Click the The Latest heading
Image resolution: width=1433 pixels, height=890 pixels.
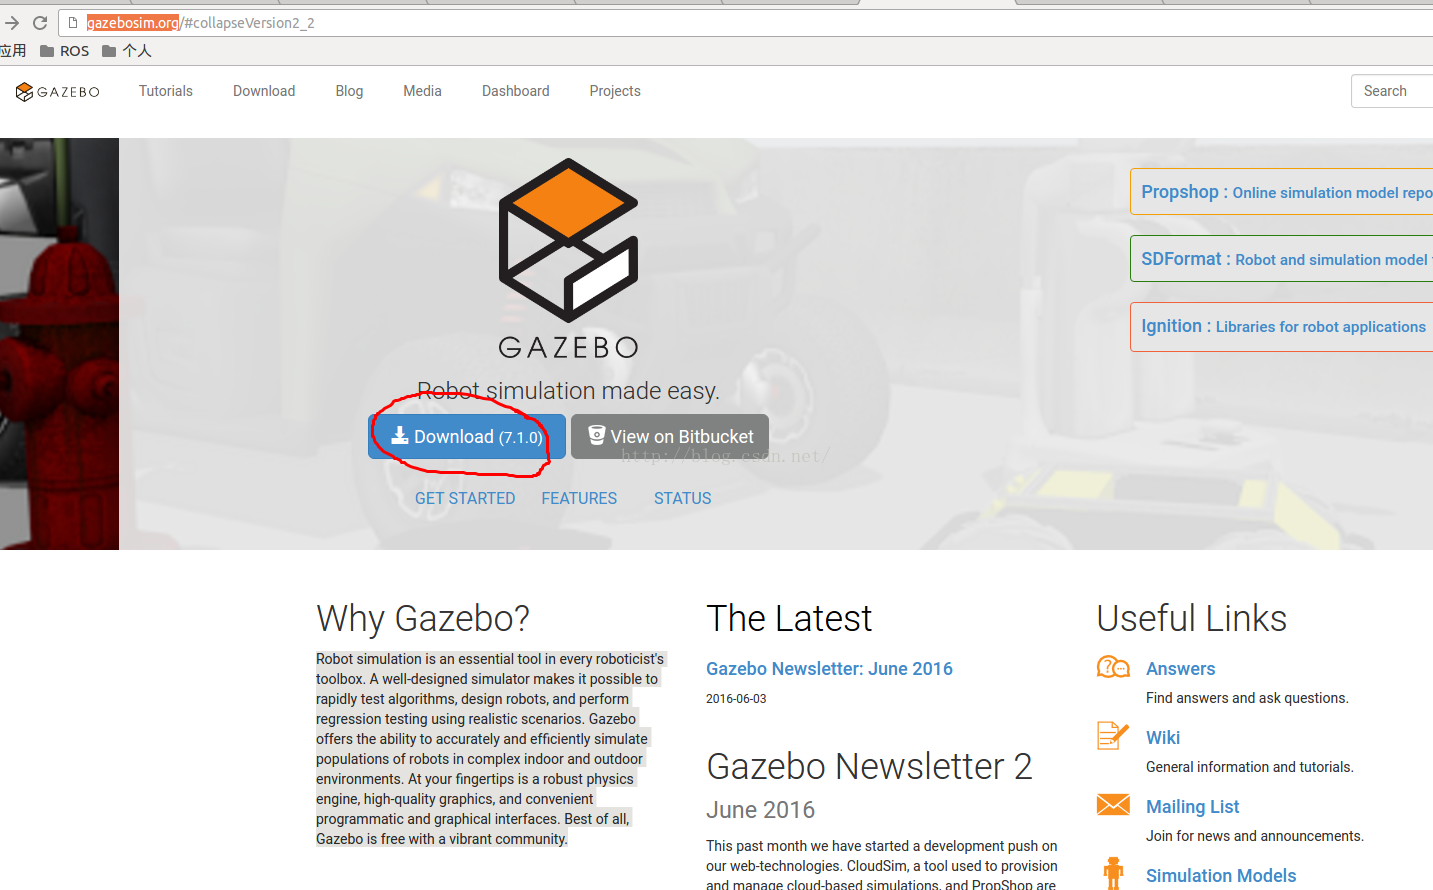click(x=789, y=619)
